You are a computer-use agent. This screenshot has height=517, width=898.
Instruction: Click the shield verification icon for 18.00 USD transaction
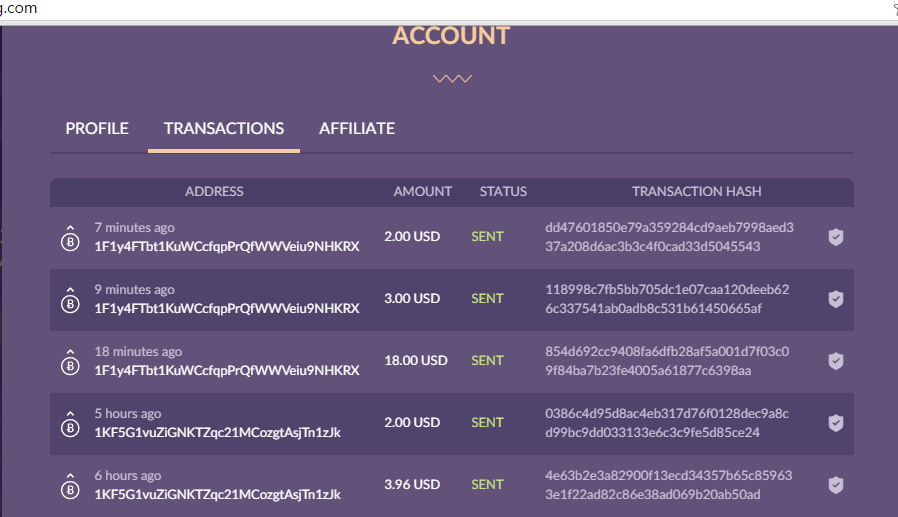(x=836, y=361)
